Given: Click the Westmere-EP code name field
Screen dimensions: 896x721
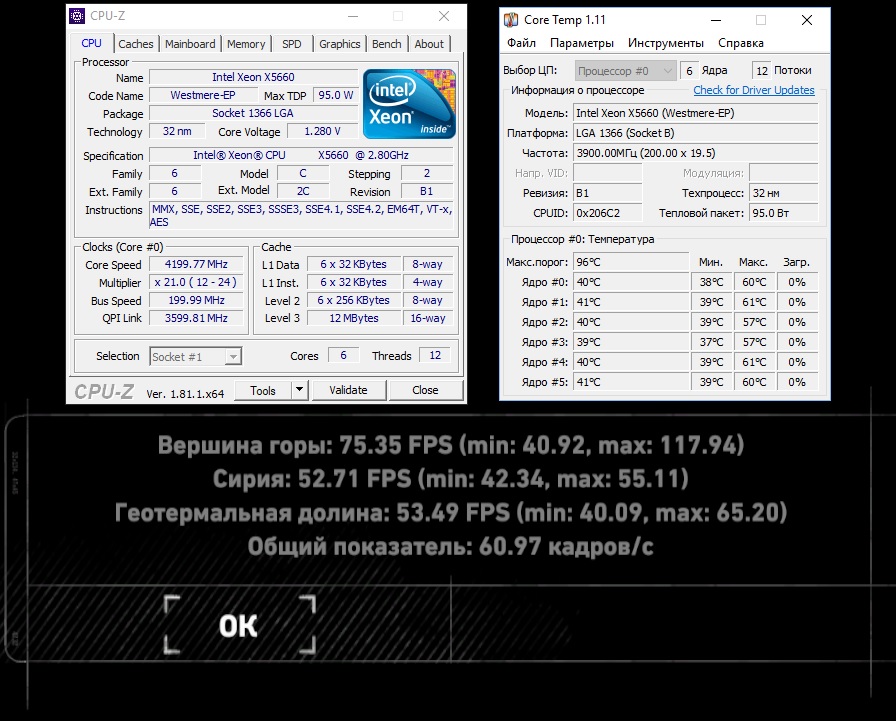Looking at the screenshot, I should [x=203, y=95].
